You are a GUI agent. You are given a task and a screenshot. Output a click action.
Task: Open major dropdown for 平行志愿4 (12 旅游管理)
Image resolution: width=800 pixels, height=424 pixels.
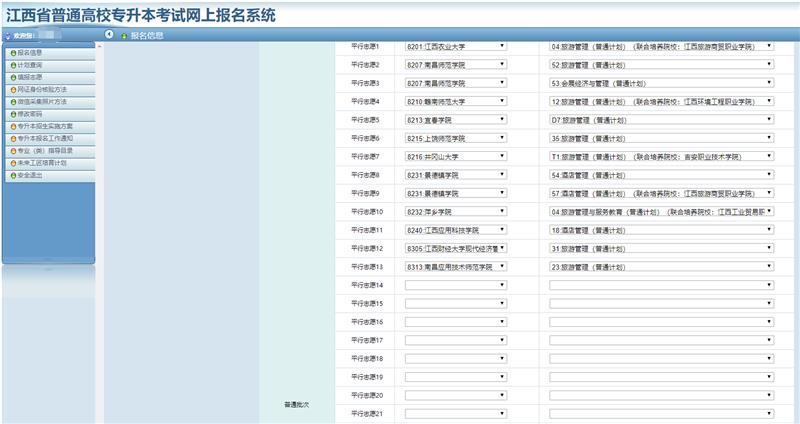point(662,102)
